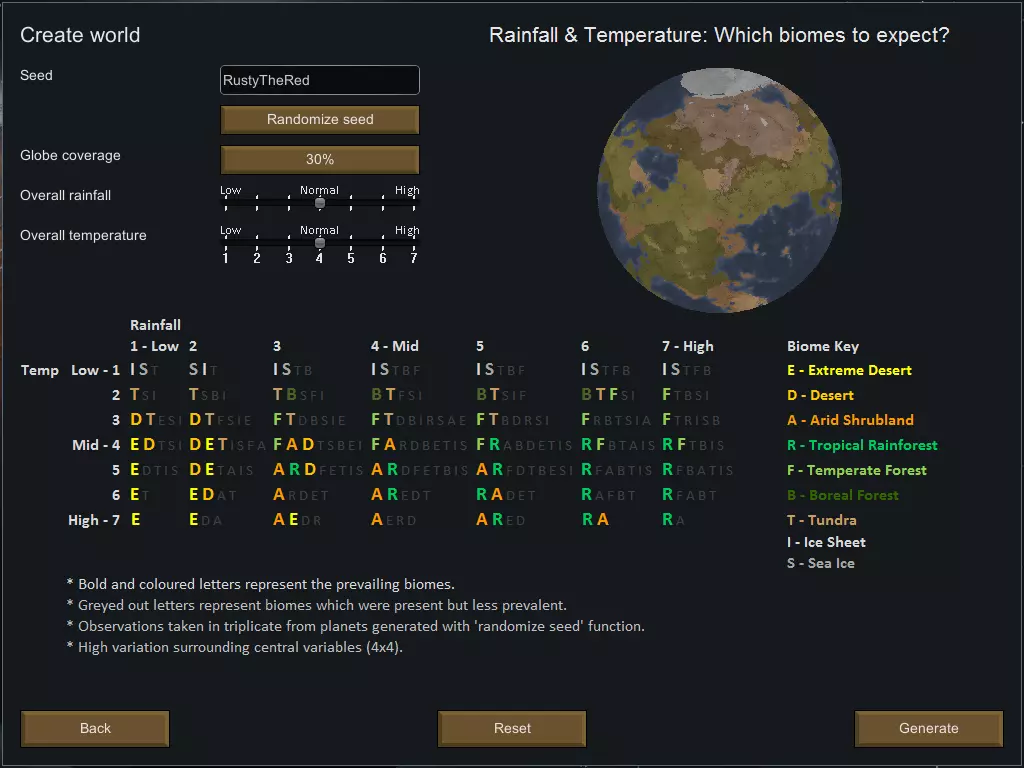Click the Temp Mid-4, Rainfall 4-Mid biome cell
The width and height of the screenshot is (1024, 768).
[419, 445]
